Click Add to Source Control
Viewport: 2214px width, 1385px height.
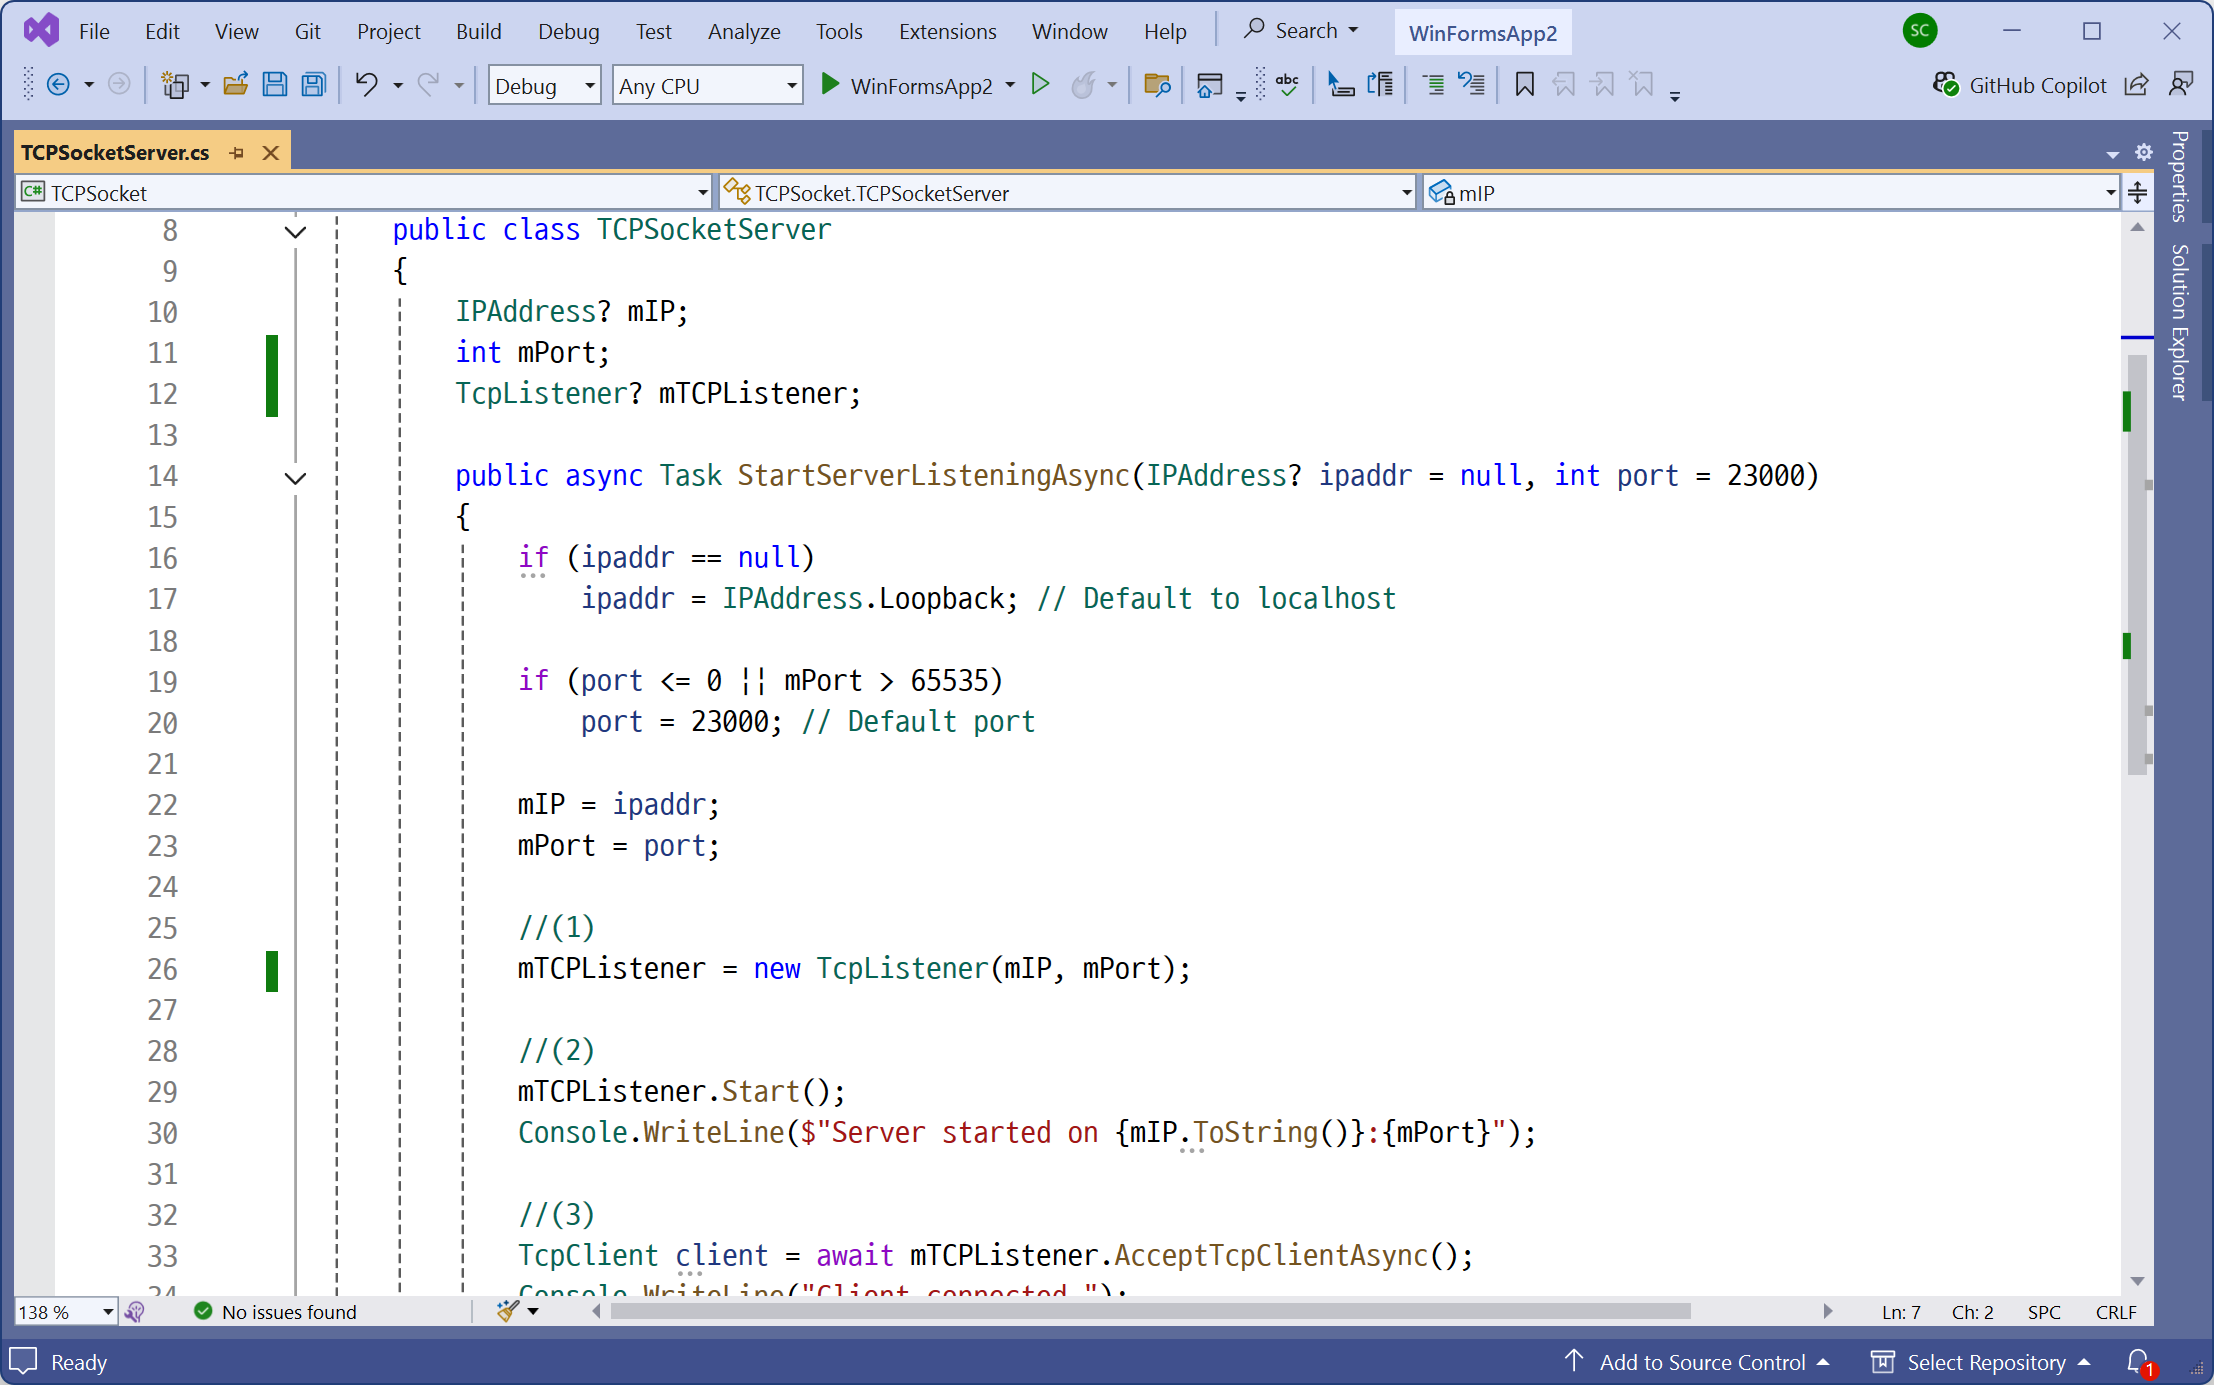click(1702, 1362)
